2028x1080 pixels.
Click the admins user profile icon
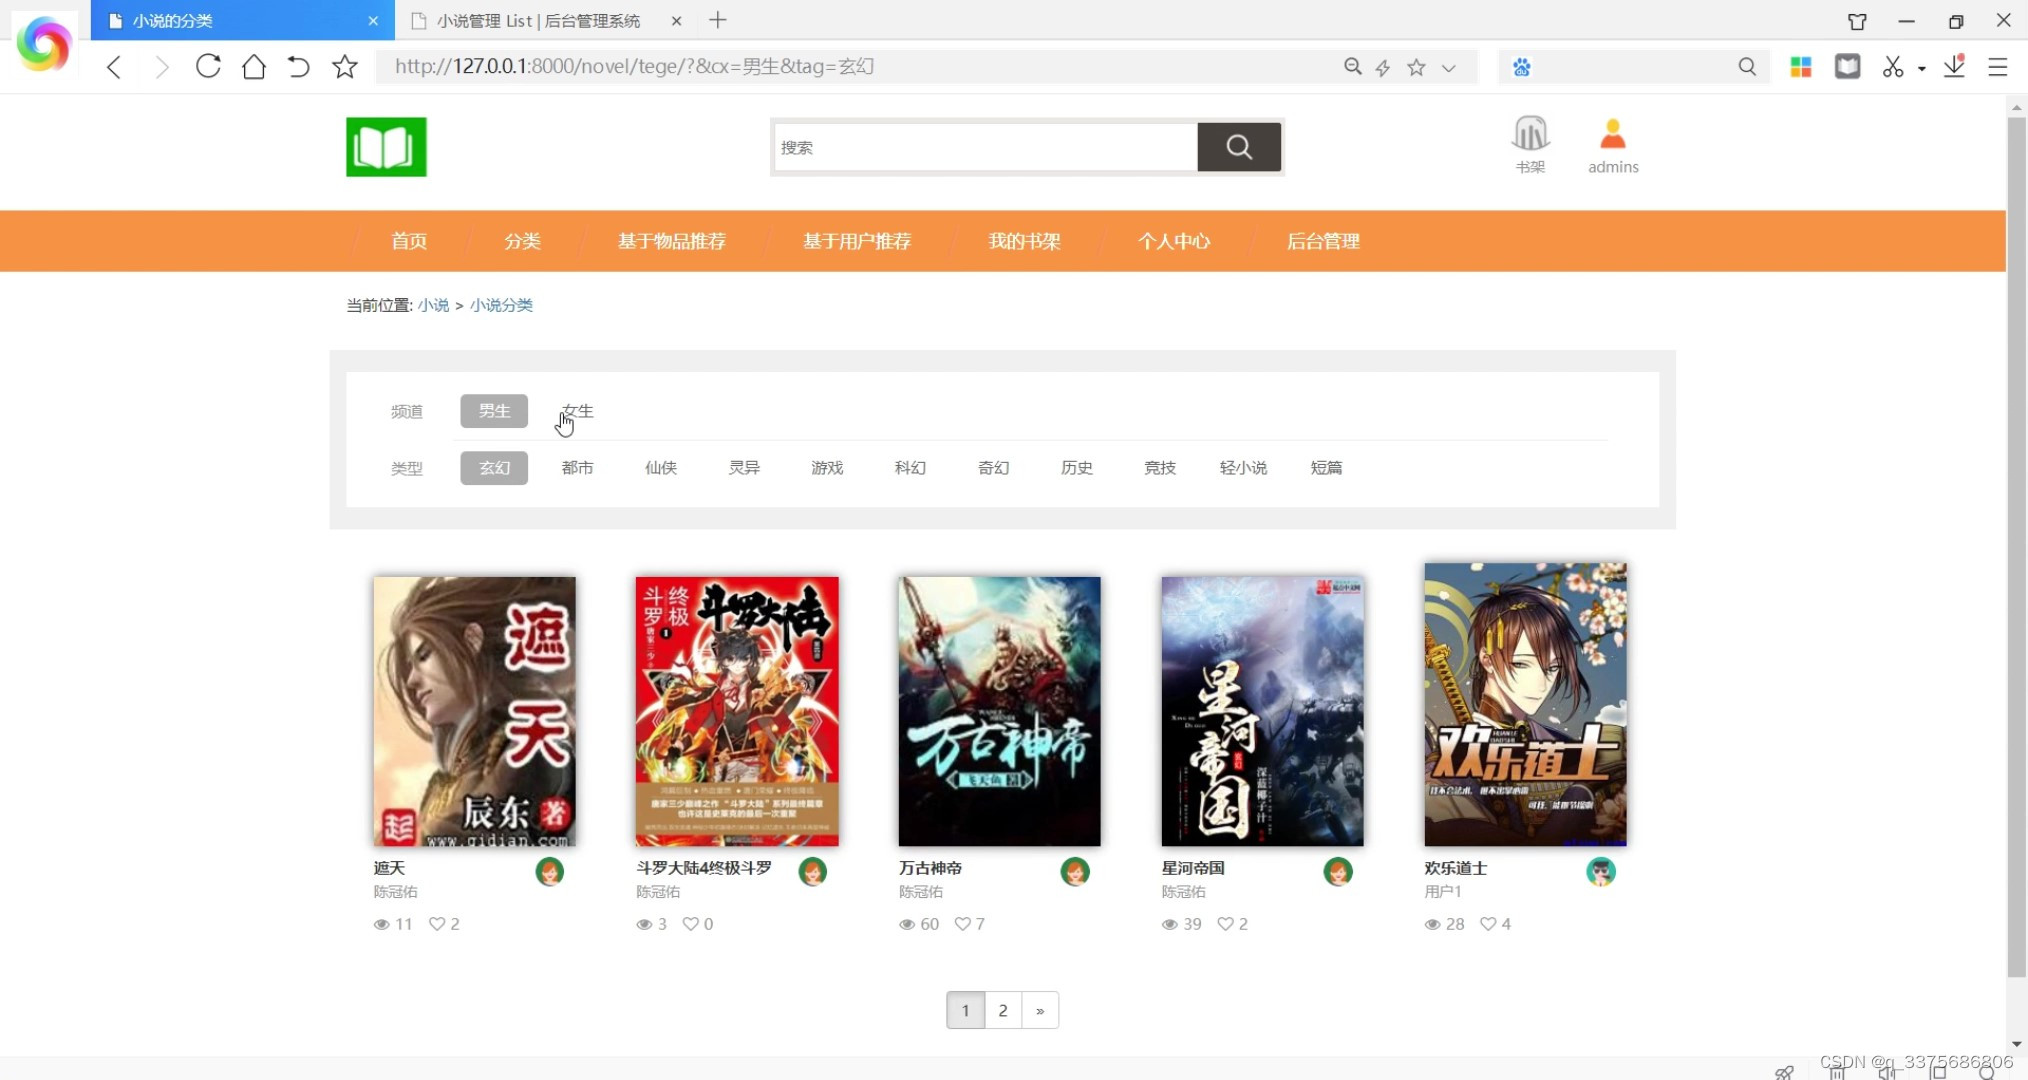pos(1612,135)
